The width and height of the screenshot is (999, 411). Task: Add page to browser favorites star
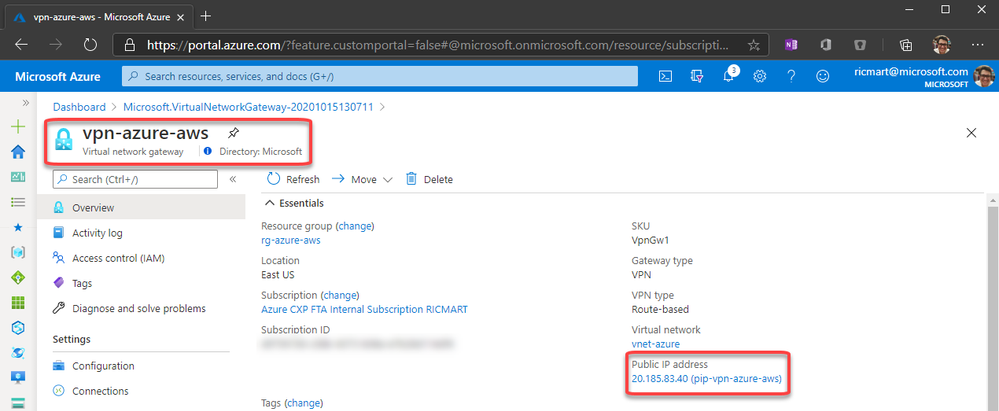(754, 45)
